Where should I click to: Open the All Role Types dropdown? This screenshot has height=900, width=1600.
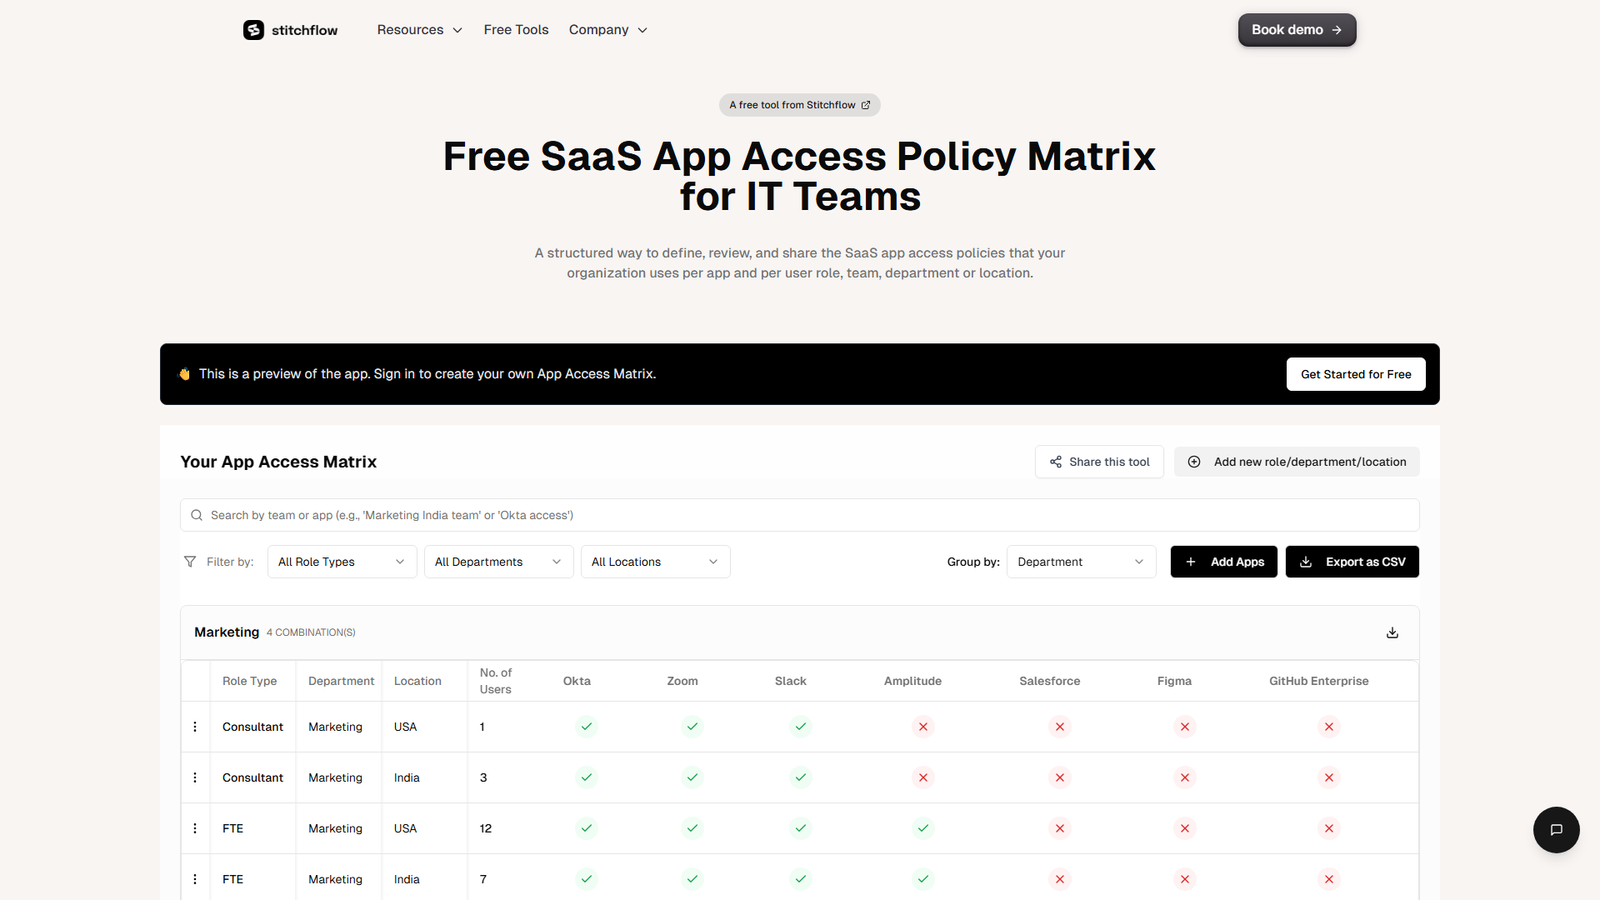tap(341, 561)
